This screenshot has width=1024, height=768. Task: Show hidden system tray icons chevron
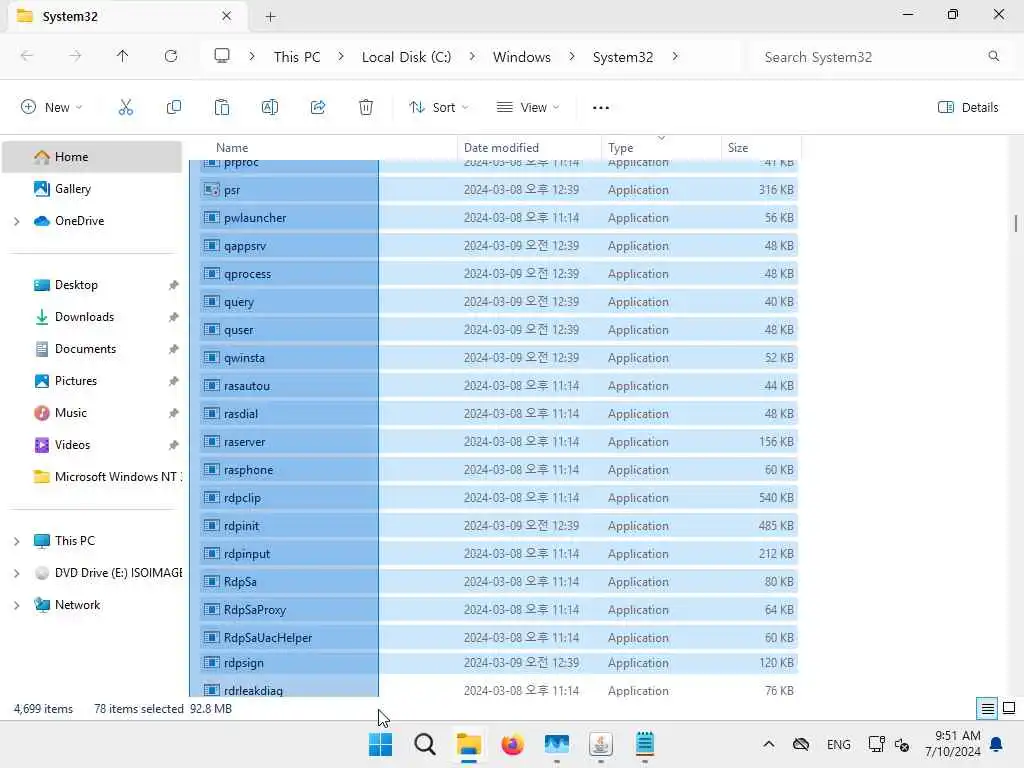[x=769, y=744]
